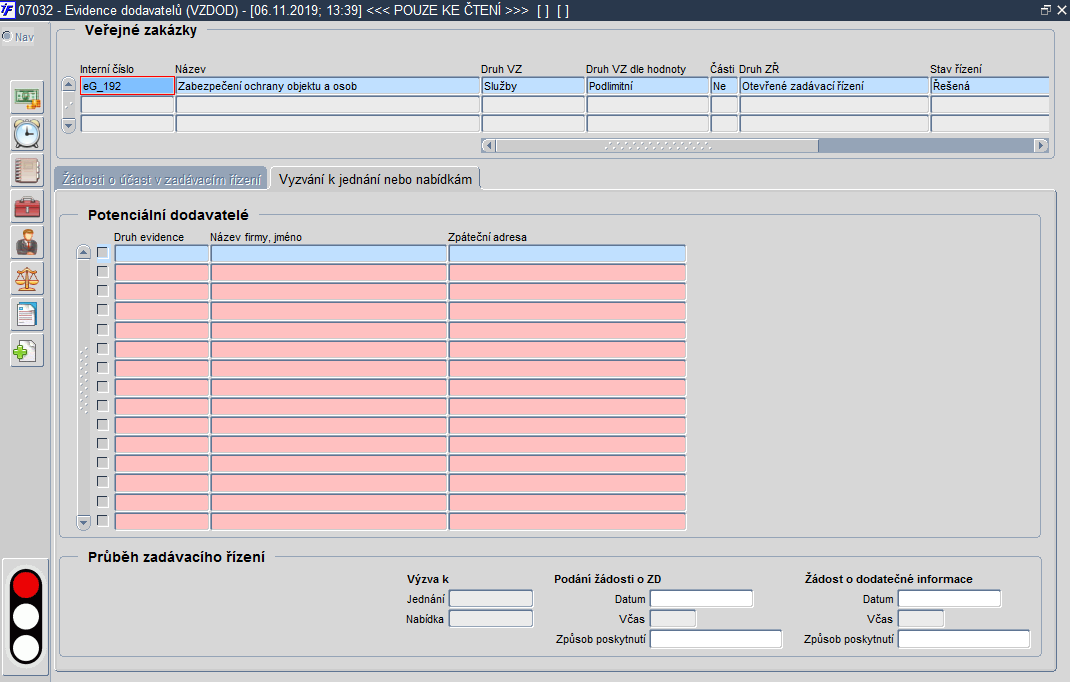Tick the checkbox of last supplier row
The width and height of the screenshot is (1070, 682).
[x=102, y=521]
